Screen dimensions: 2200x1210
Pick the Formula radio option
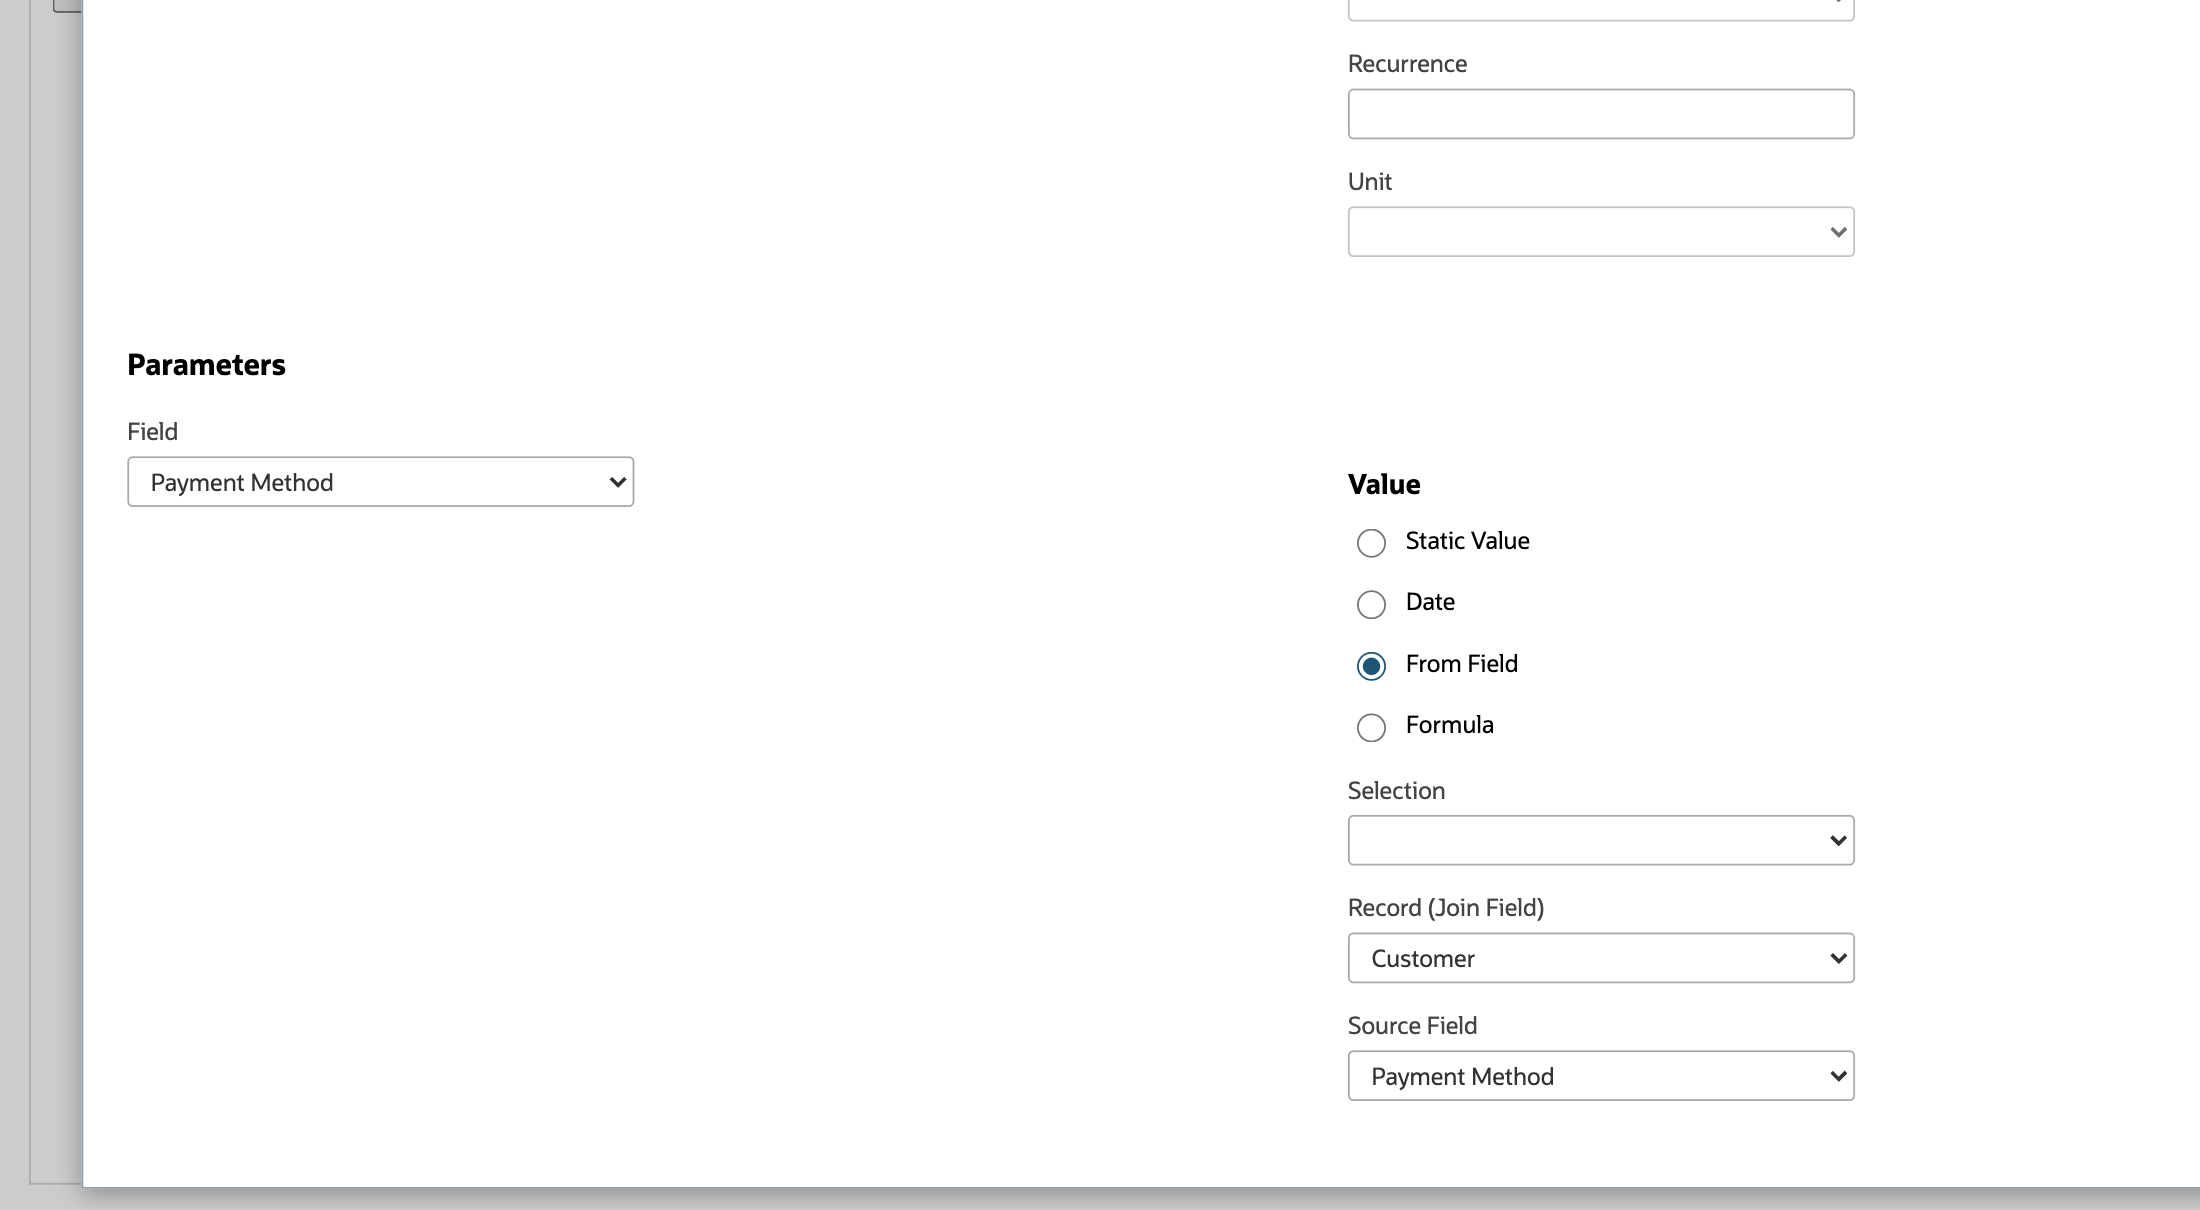click(x=1371, y=727)
